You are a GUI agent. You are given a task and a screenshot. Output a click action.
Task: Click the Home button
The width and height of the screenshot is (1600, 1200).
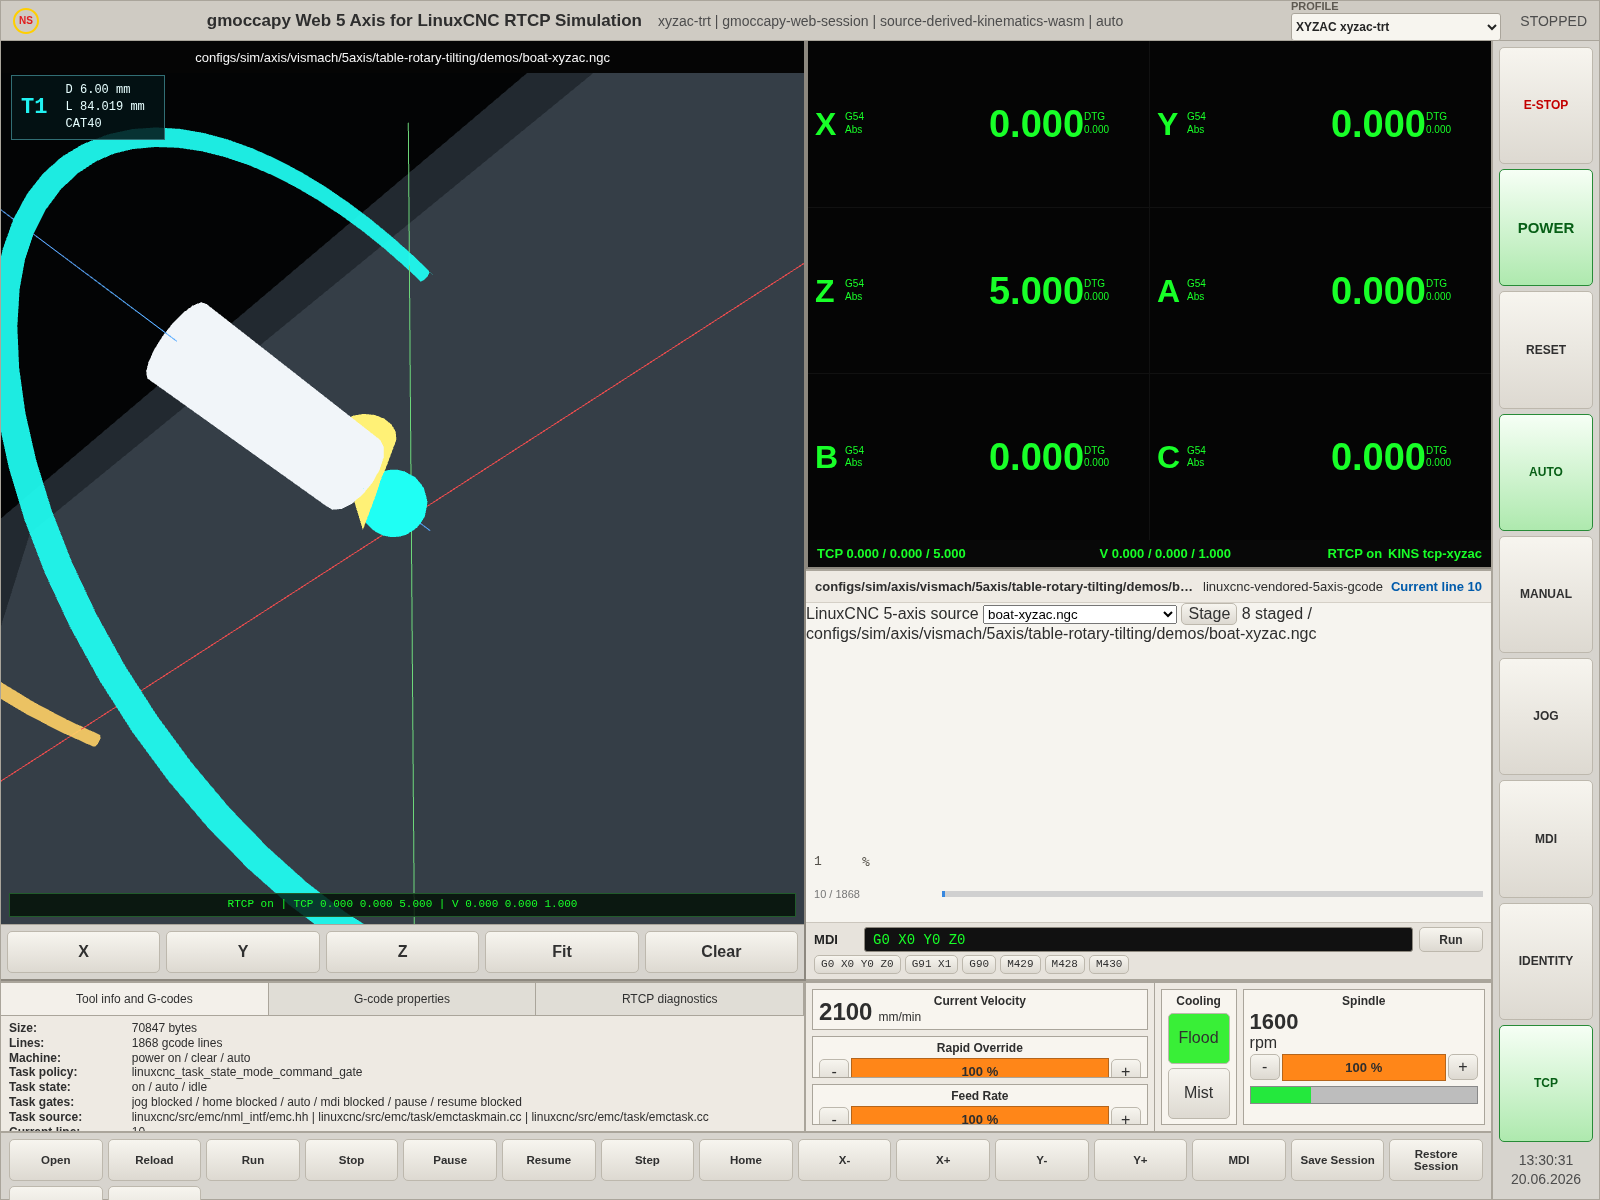pos(746,1160)
